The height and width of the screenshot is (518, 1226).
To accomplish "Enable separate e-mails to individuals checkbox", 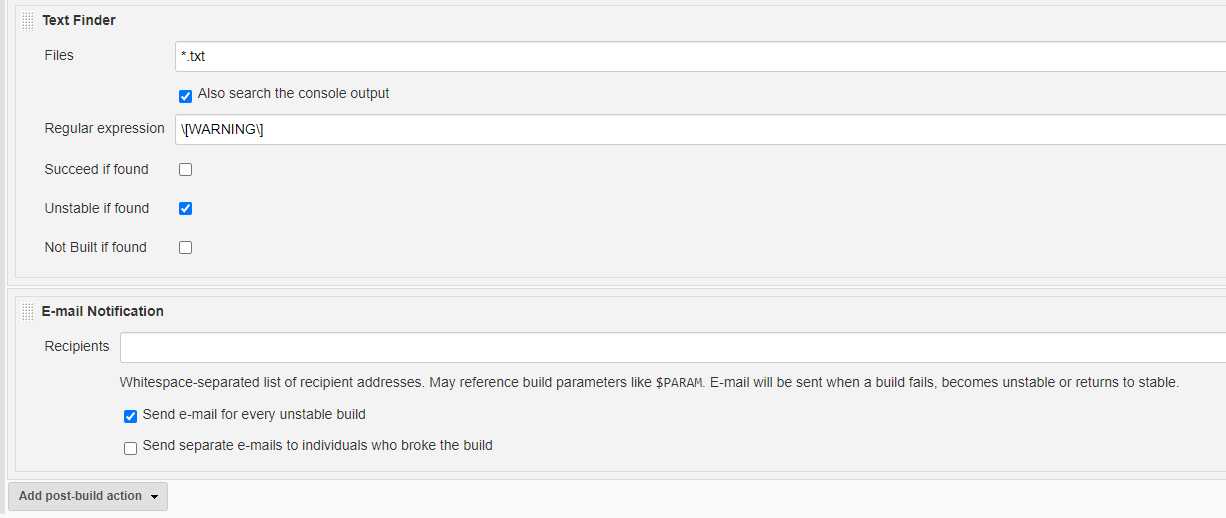I will tap(130, 448).
